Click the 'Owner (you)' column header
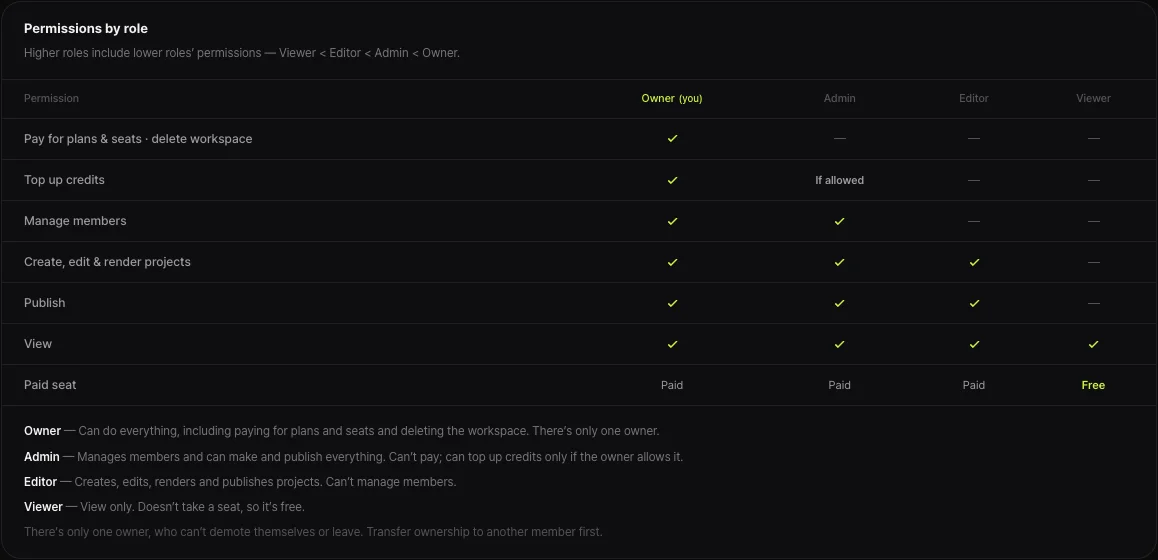 pos(671,98)
